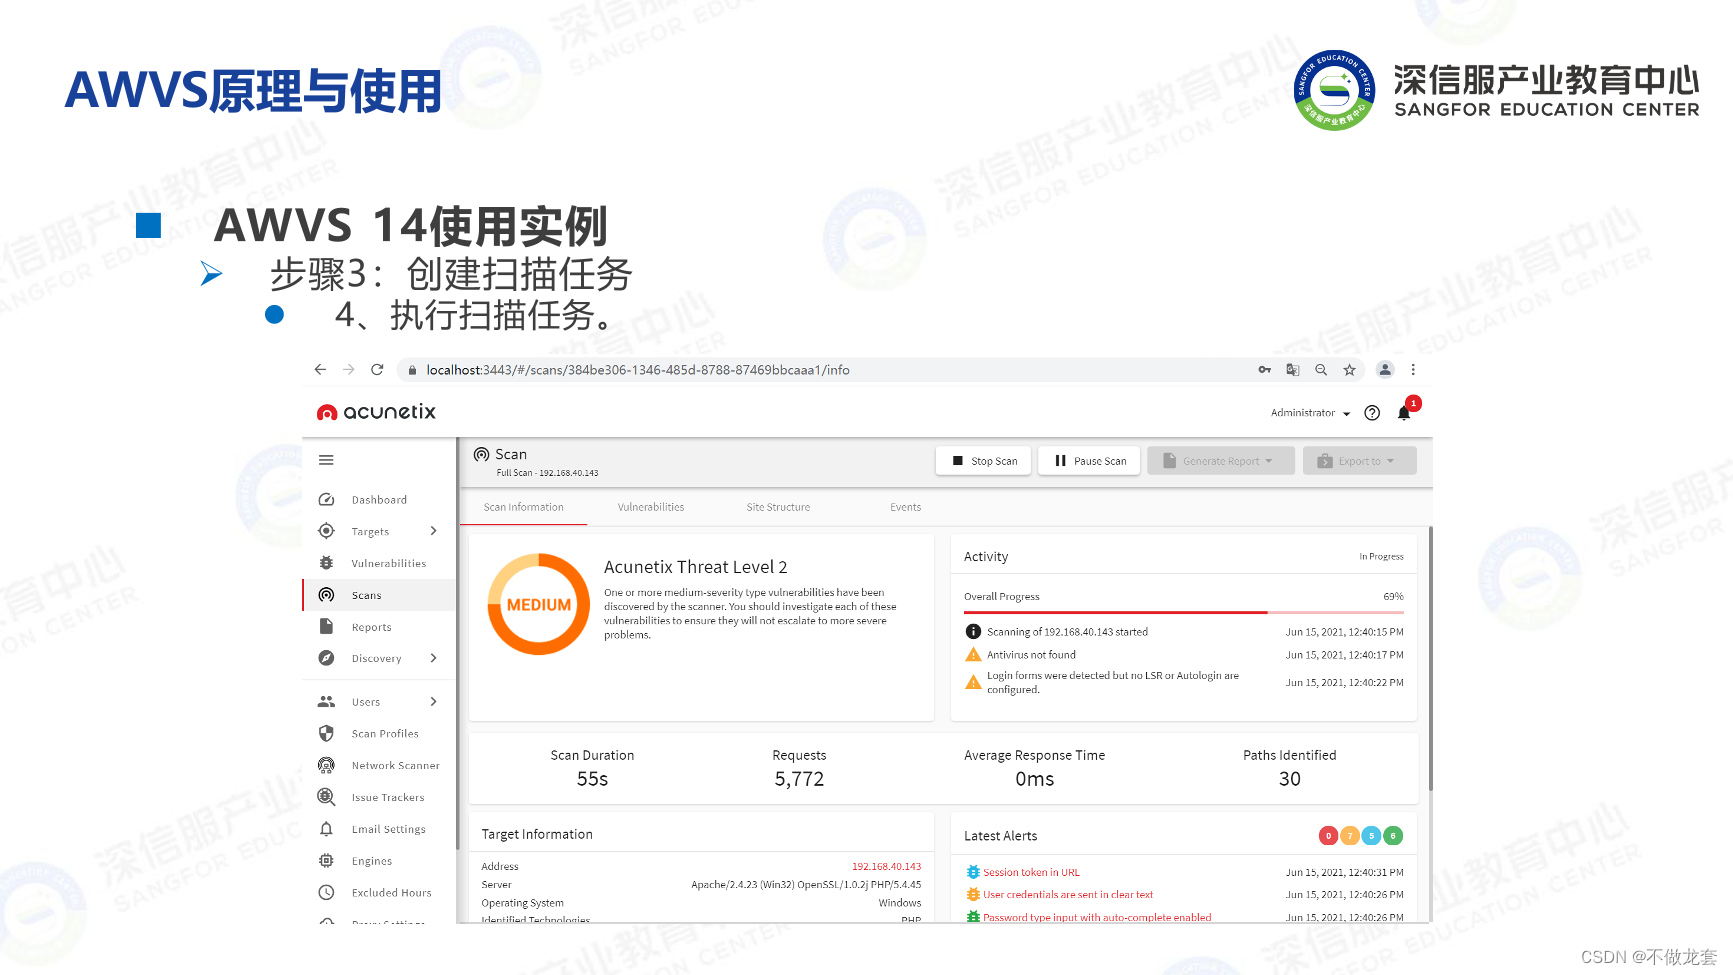
Task: Expand the Discovery submenu arrow
Action: [x=433, y=658]
